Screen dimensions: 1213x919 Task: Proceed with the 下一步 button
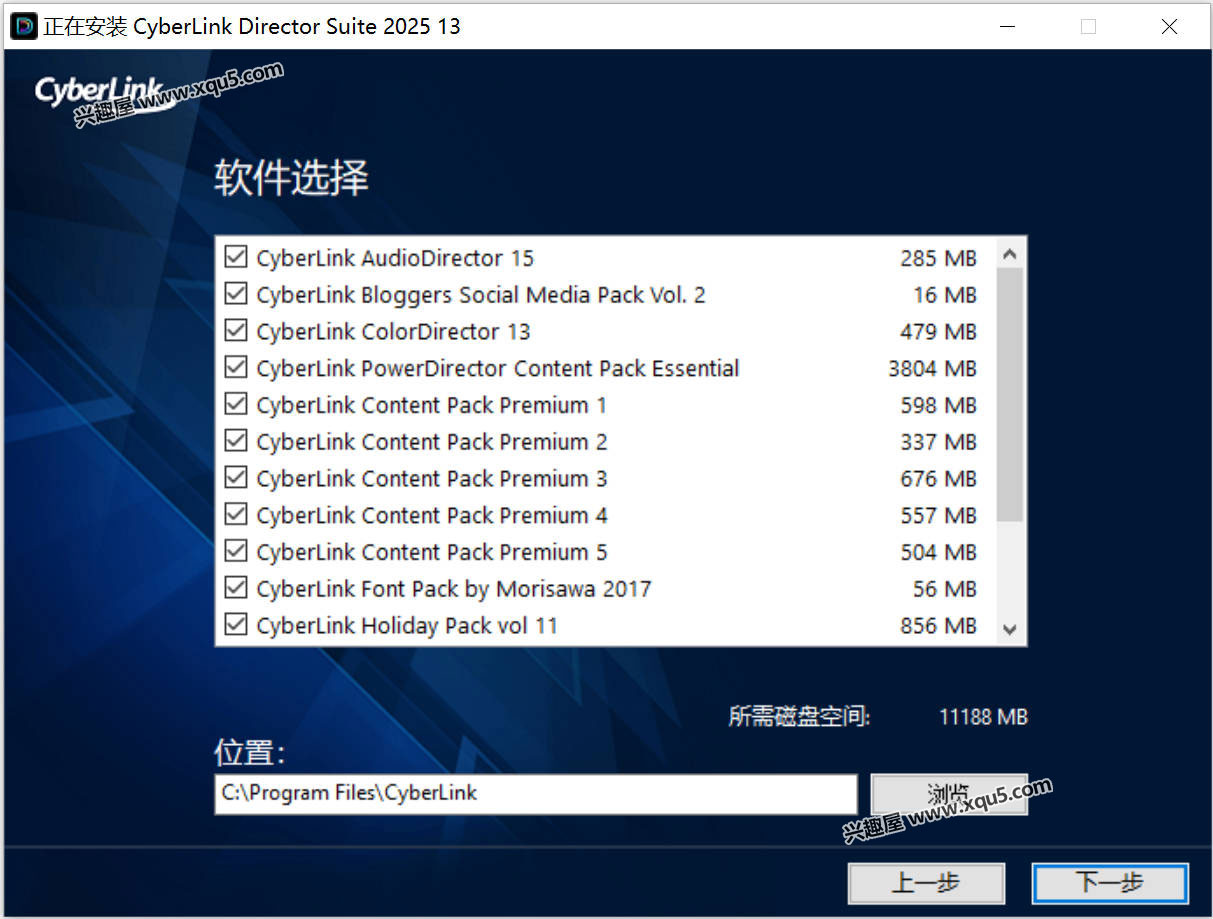[x=1110, y=883]
